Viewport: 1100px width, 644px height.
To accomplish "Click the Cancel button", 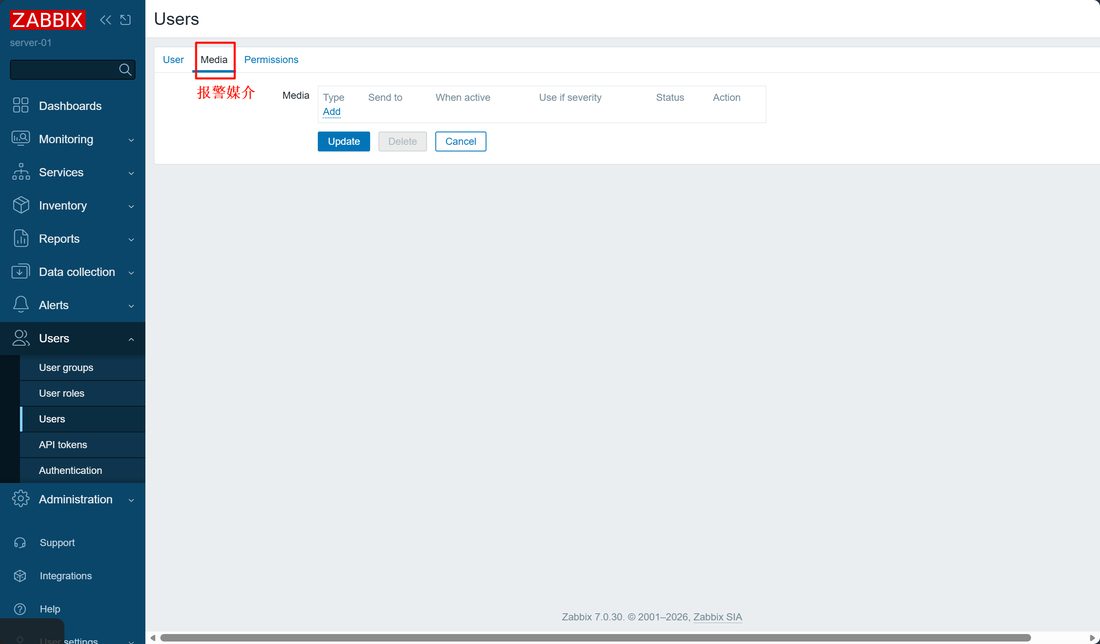I will coord(461,141).
